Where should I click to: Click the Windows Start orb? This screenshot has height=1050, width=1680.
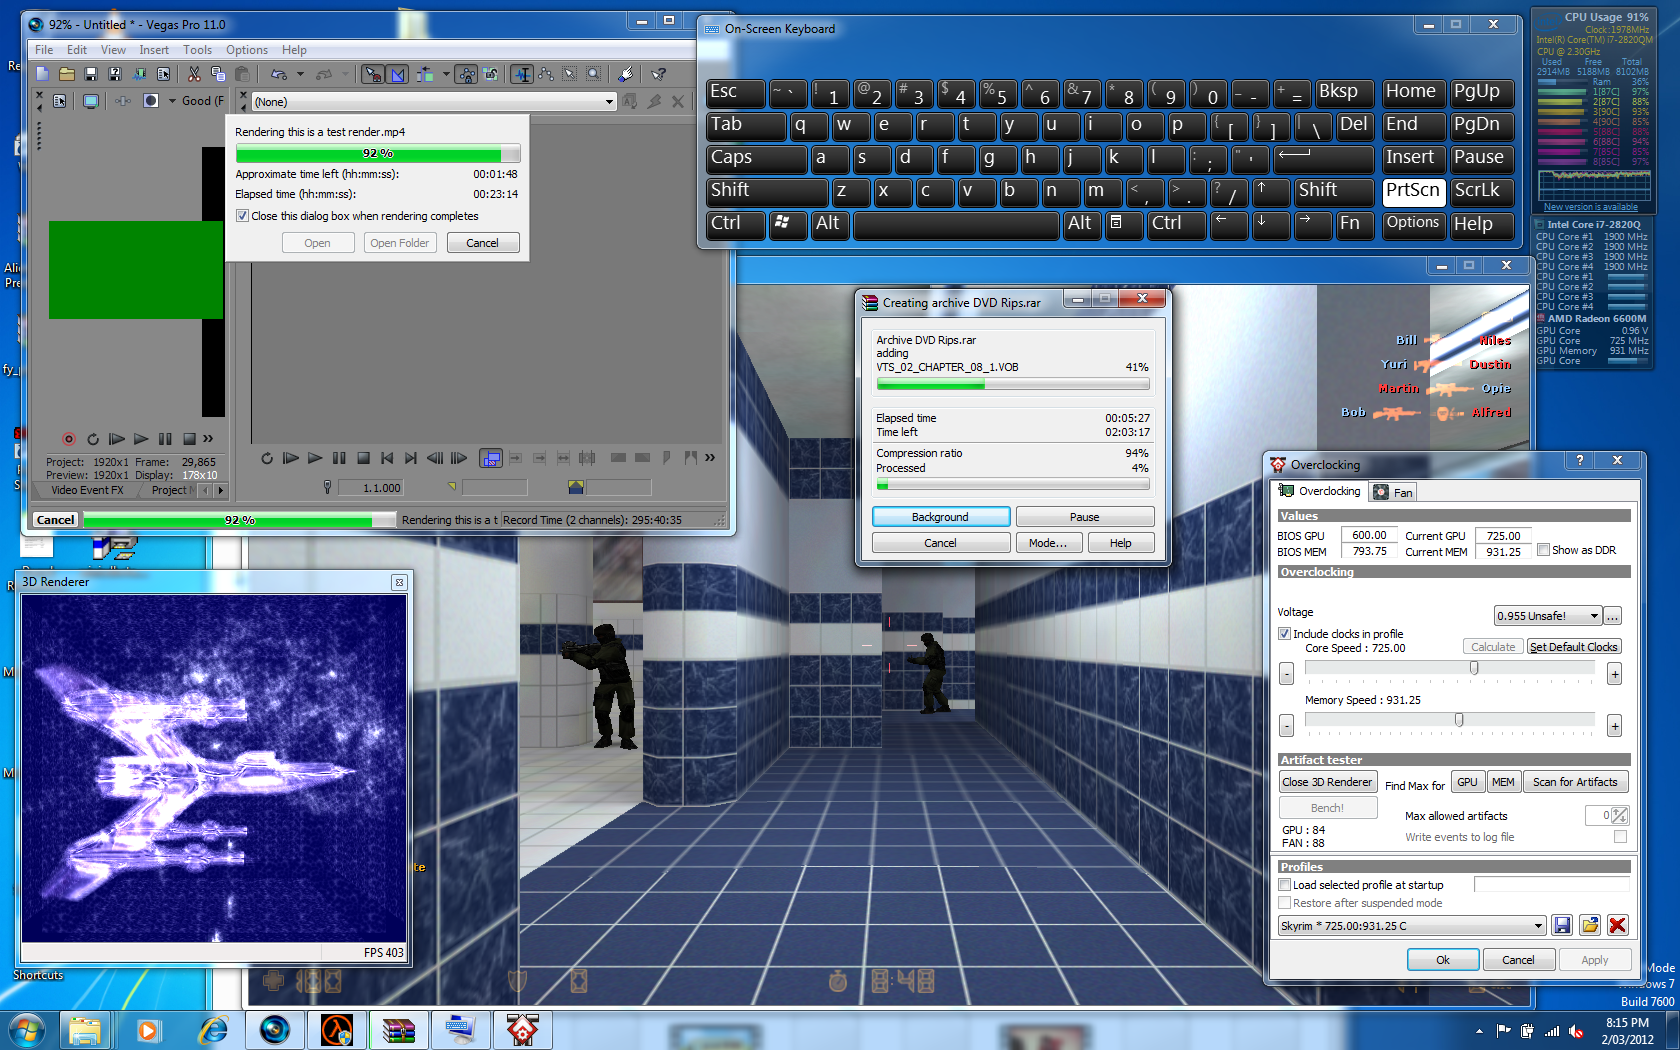[26, 1029]
